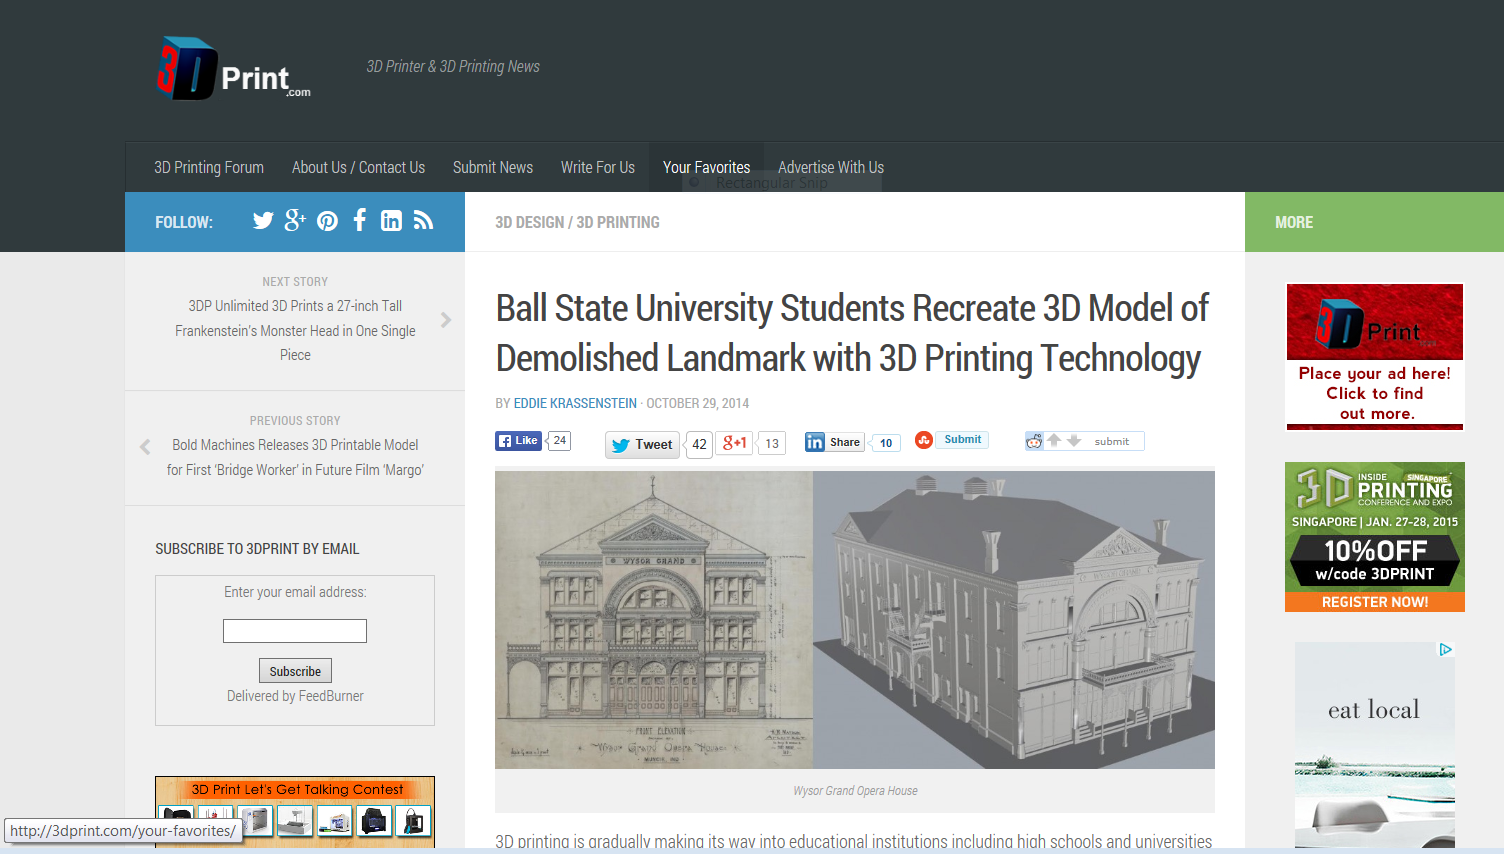This screenshot has width=1504, height=854.
Task: Click the Subscribe button
Action: click(x=295, y=671)
